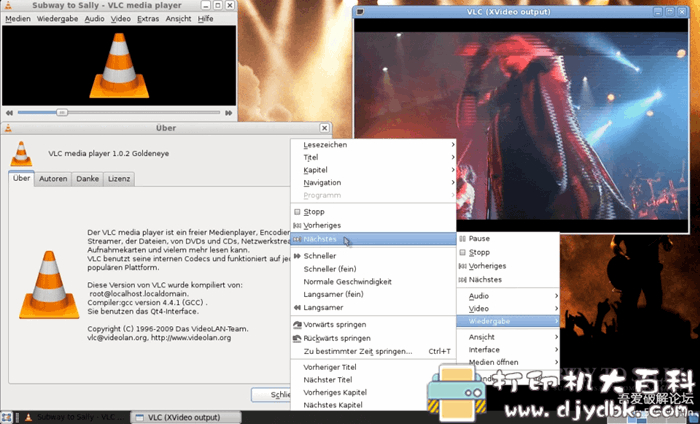Switch to the Lizenz tab

pyautogui.click(x=119, y=179)
